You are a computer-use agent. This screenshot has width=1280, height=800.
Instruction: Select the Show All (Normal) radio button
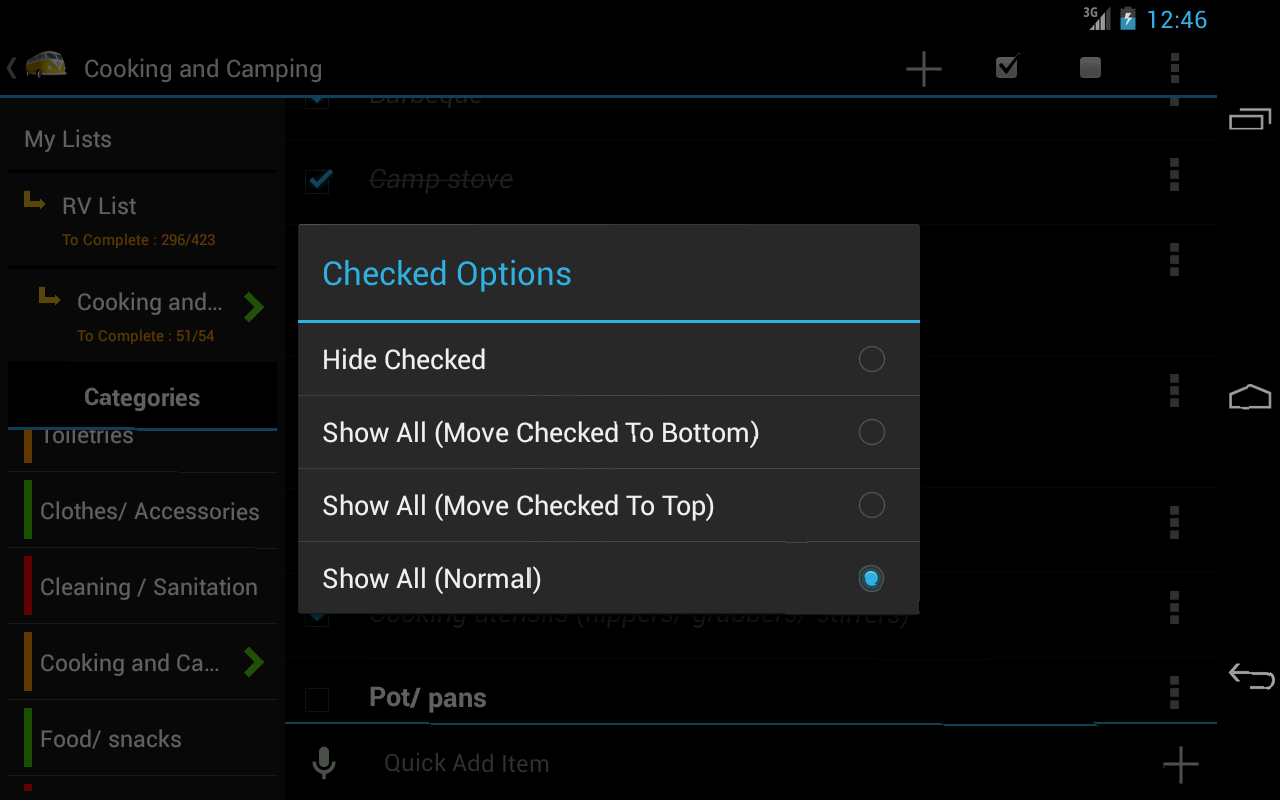pyautogui.click(x=871, y=578)
